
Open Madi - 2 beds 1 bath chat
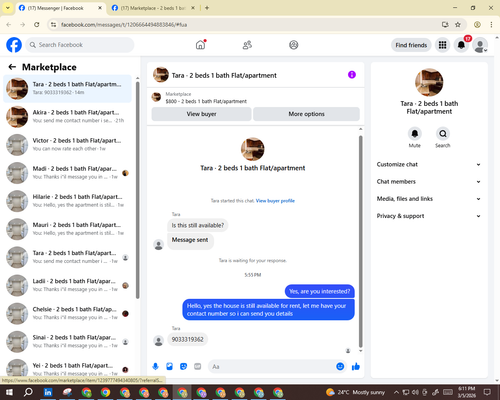[x=67, y=173]
